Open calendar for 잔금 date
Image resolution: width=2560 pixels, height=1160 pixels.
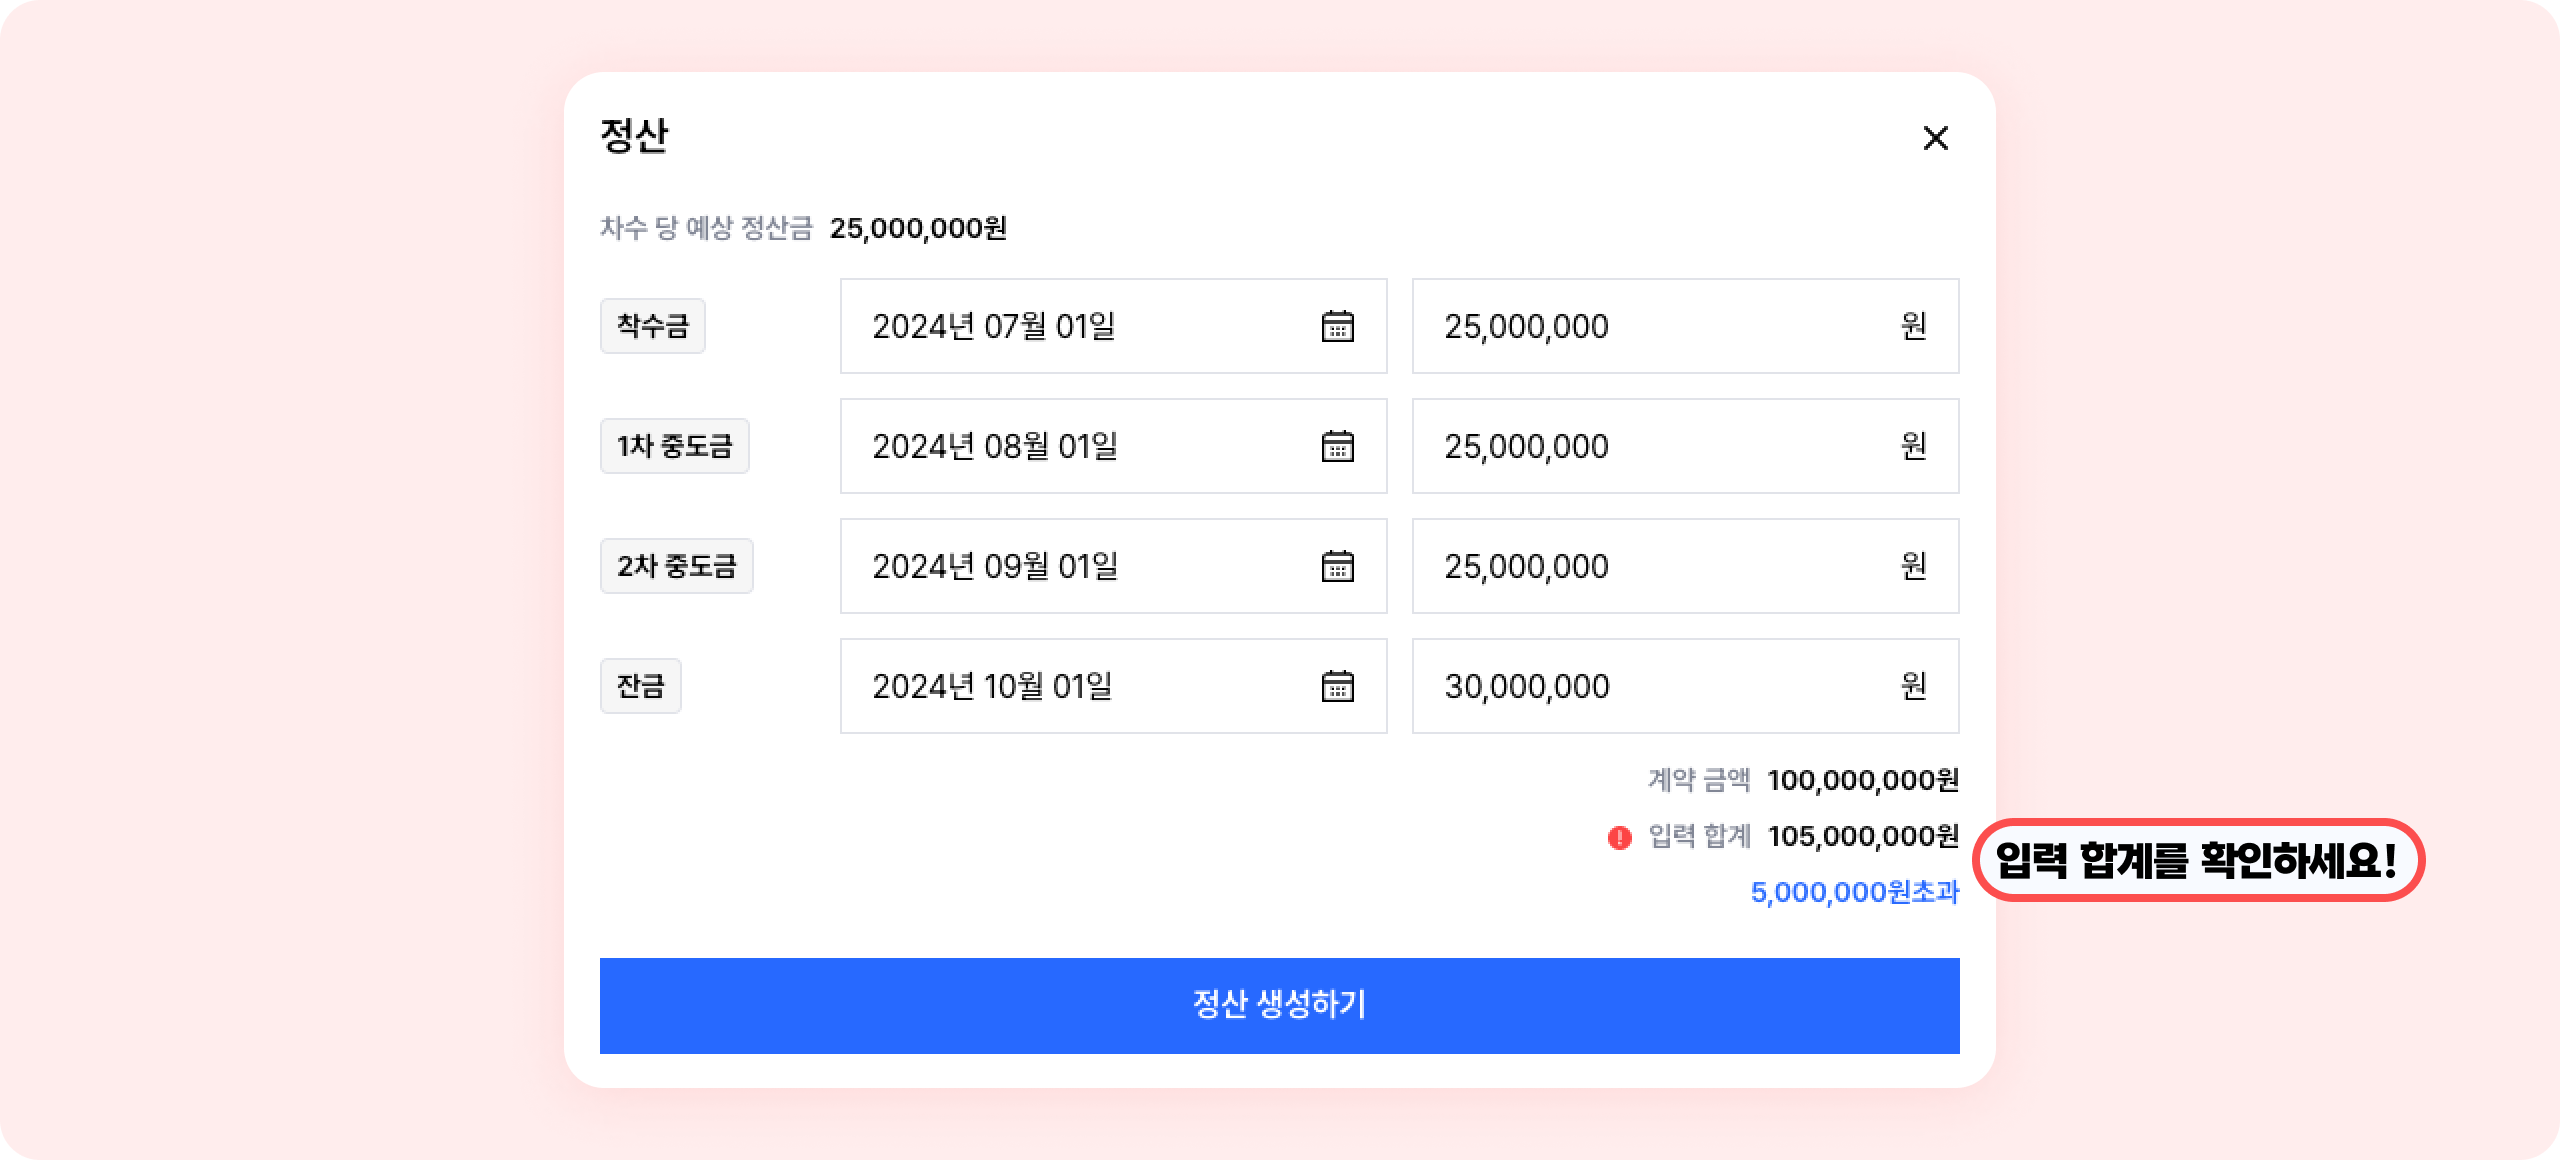click(1337, 686)
